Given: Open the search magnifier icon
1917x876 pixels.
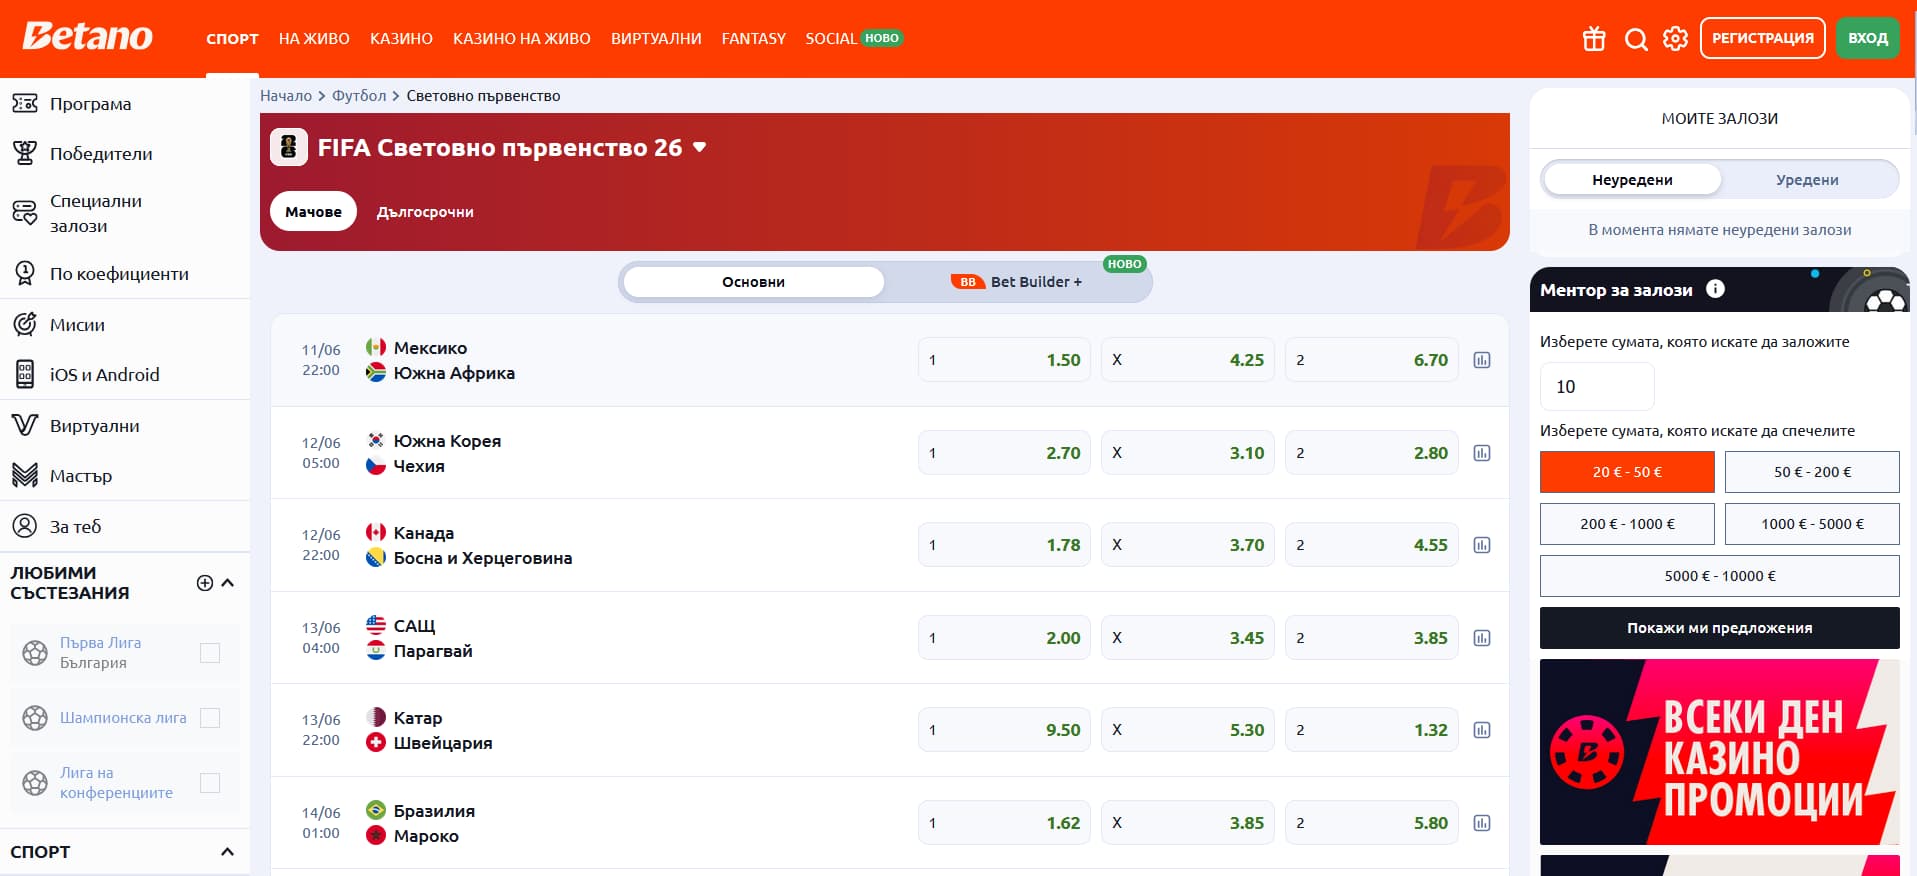Looking at the screenshot, I should [x=1636, y=39].
